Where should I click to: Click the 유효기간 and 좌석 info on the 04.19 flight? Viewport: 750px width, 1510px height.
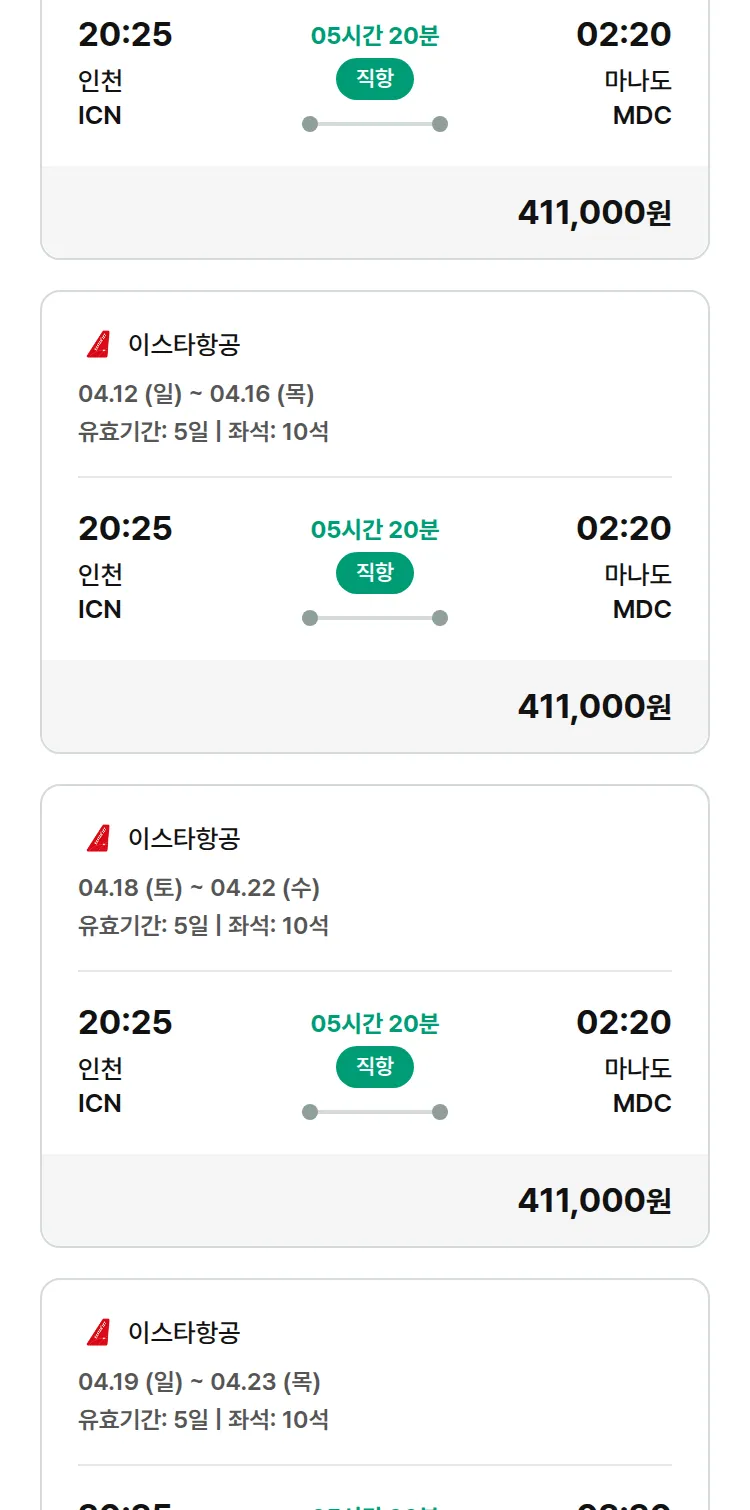pos(203,1419)
